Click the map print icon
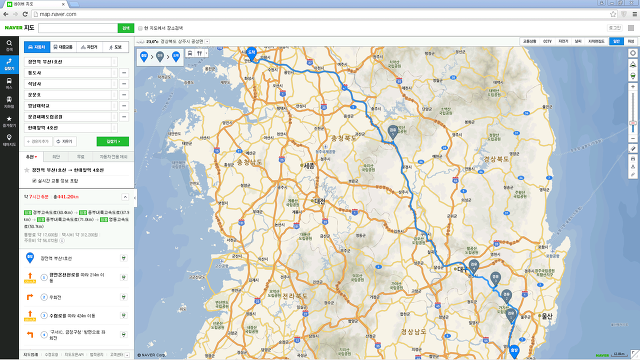Image resolution: width=640 pixels, height=360 pixels. [x=633, y=158]
